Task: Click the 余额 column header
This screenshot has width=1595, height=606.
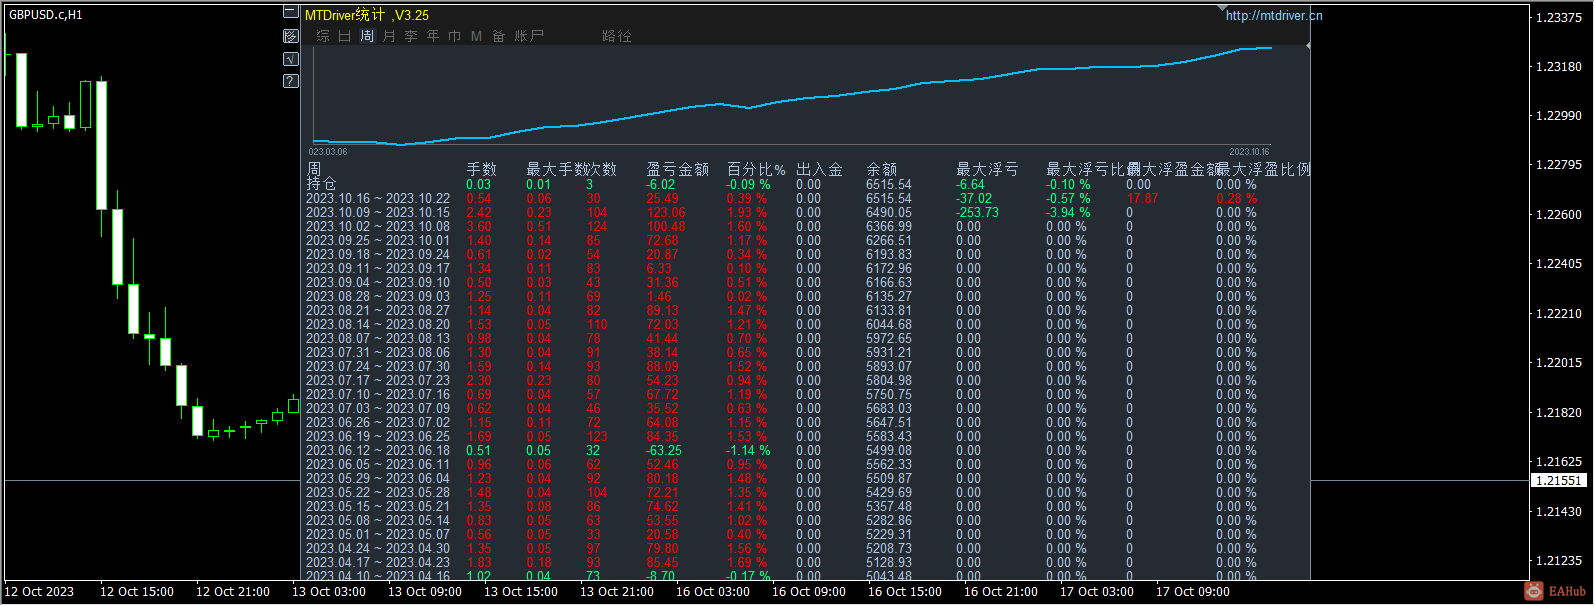Action: tap(881, 169)
